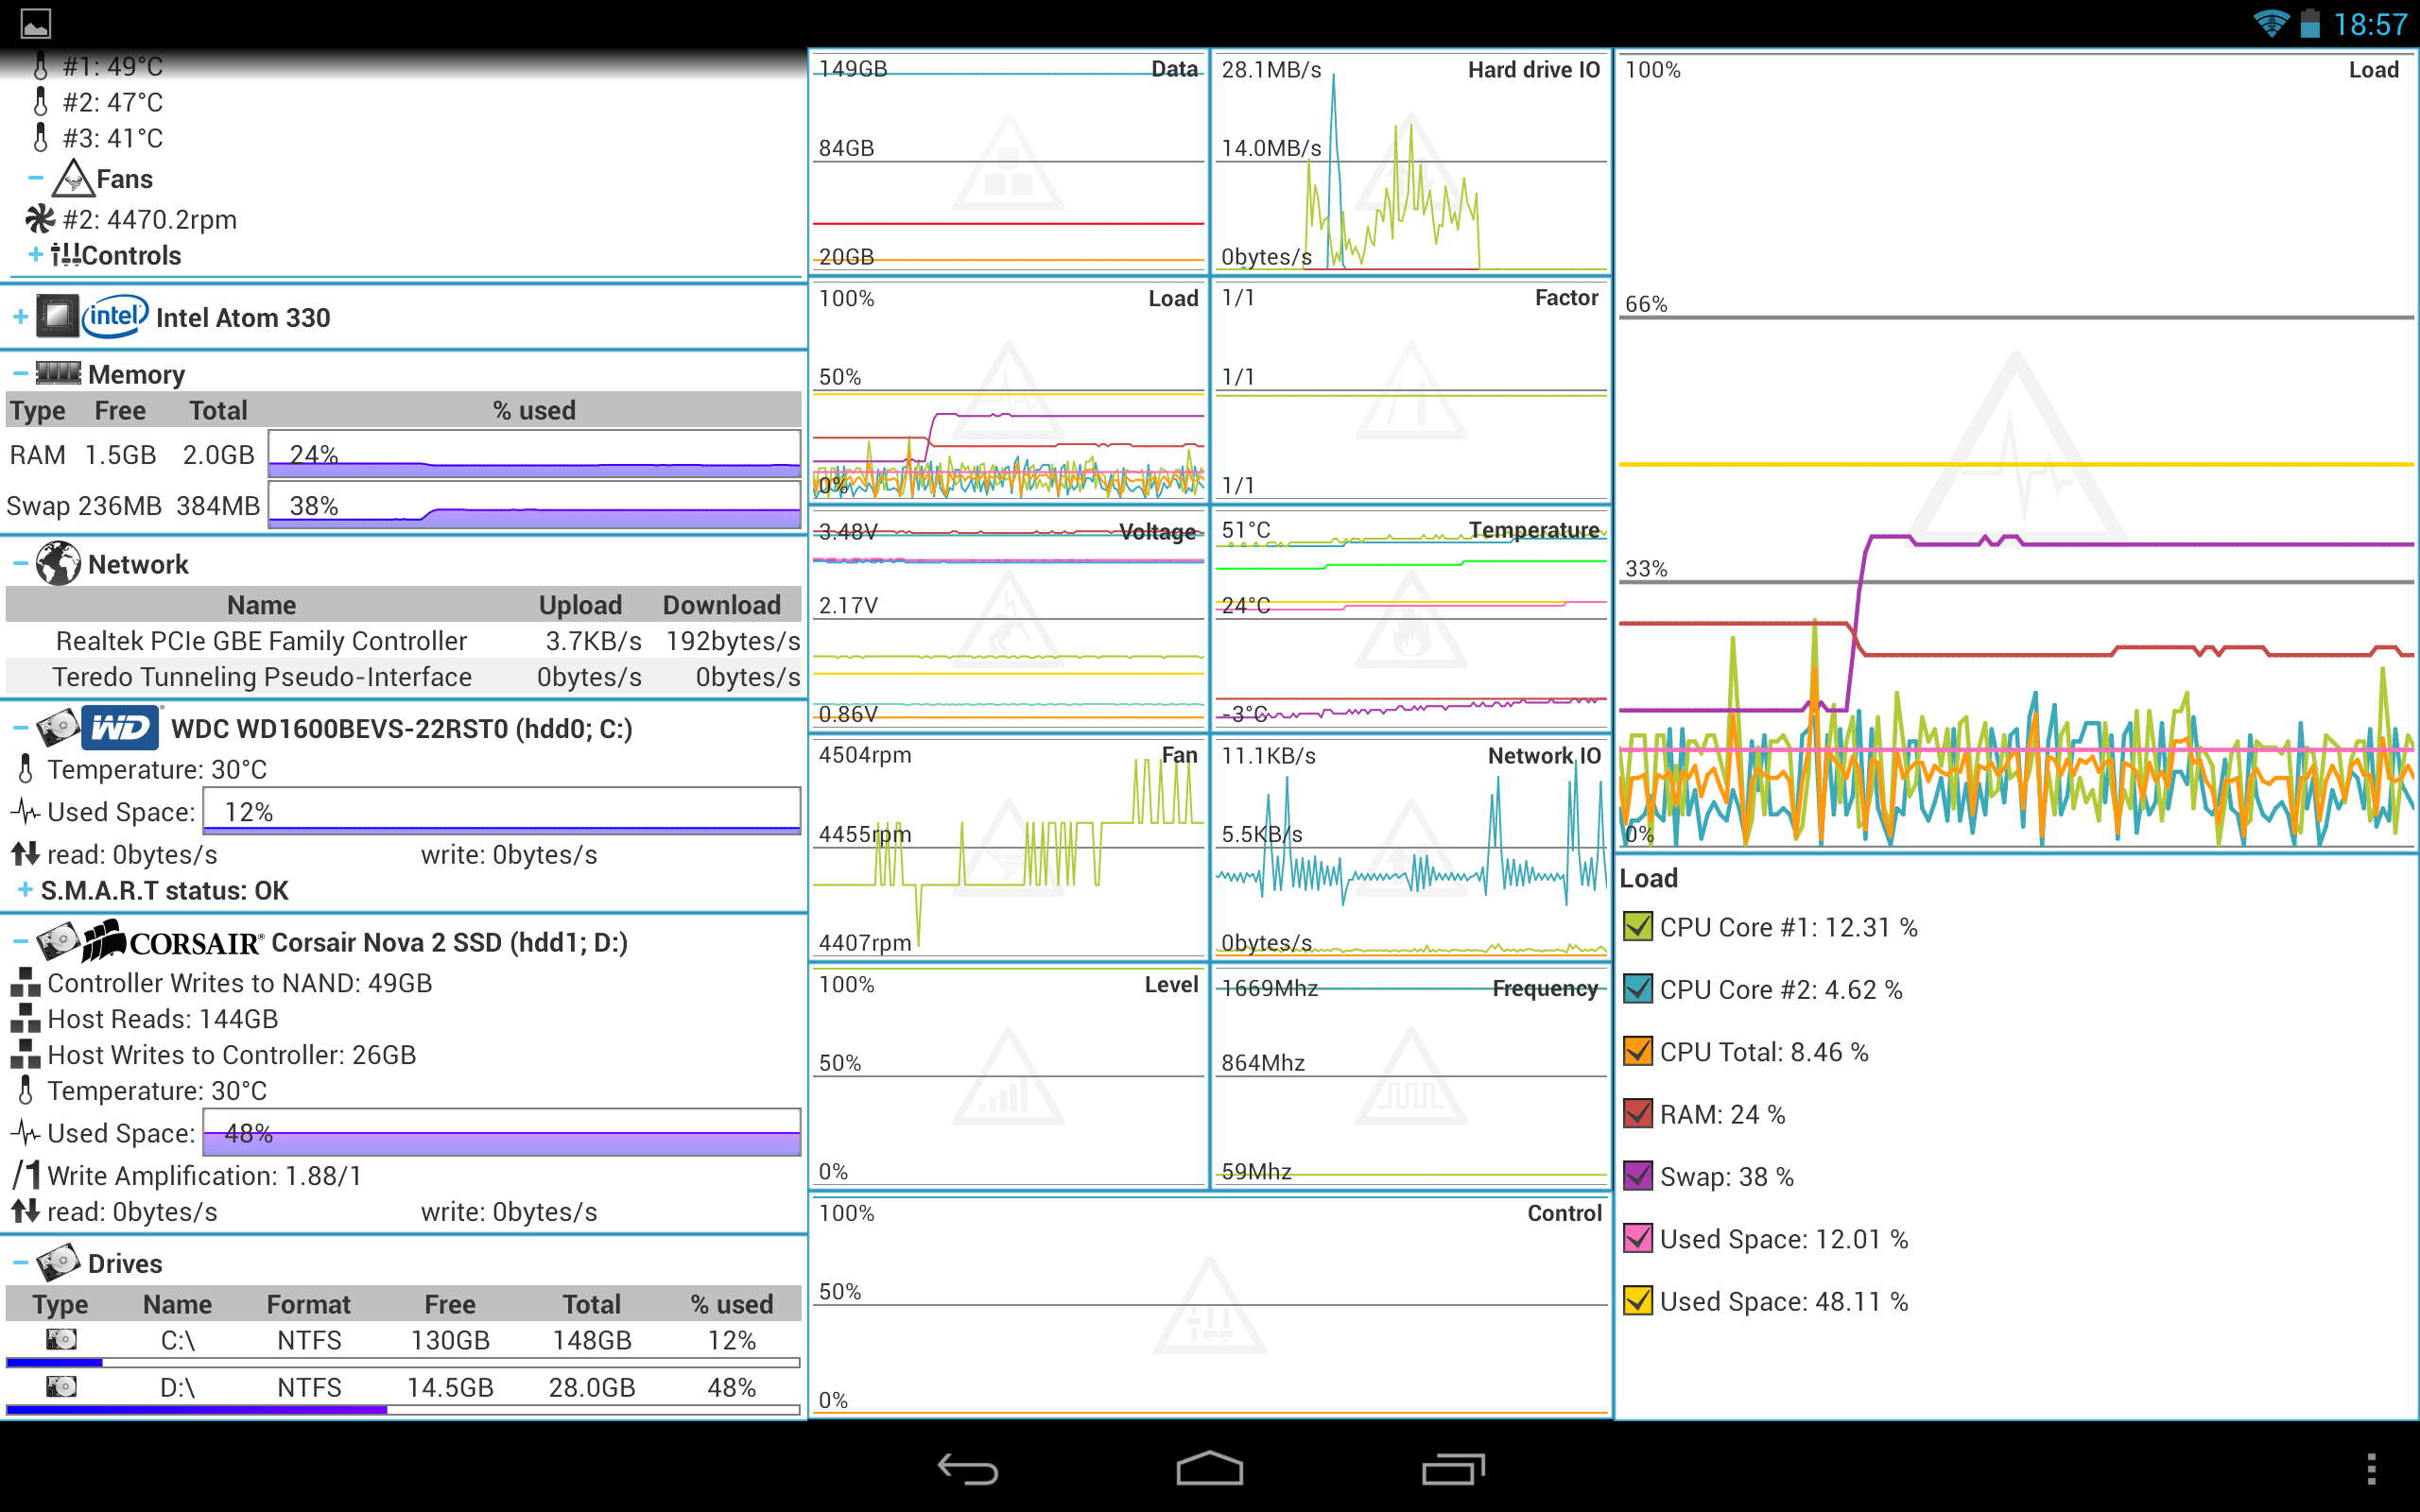Click the Network globe icon
2420x1512 pixels.
coord(57,562)
